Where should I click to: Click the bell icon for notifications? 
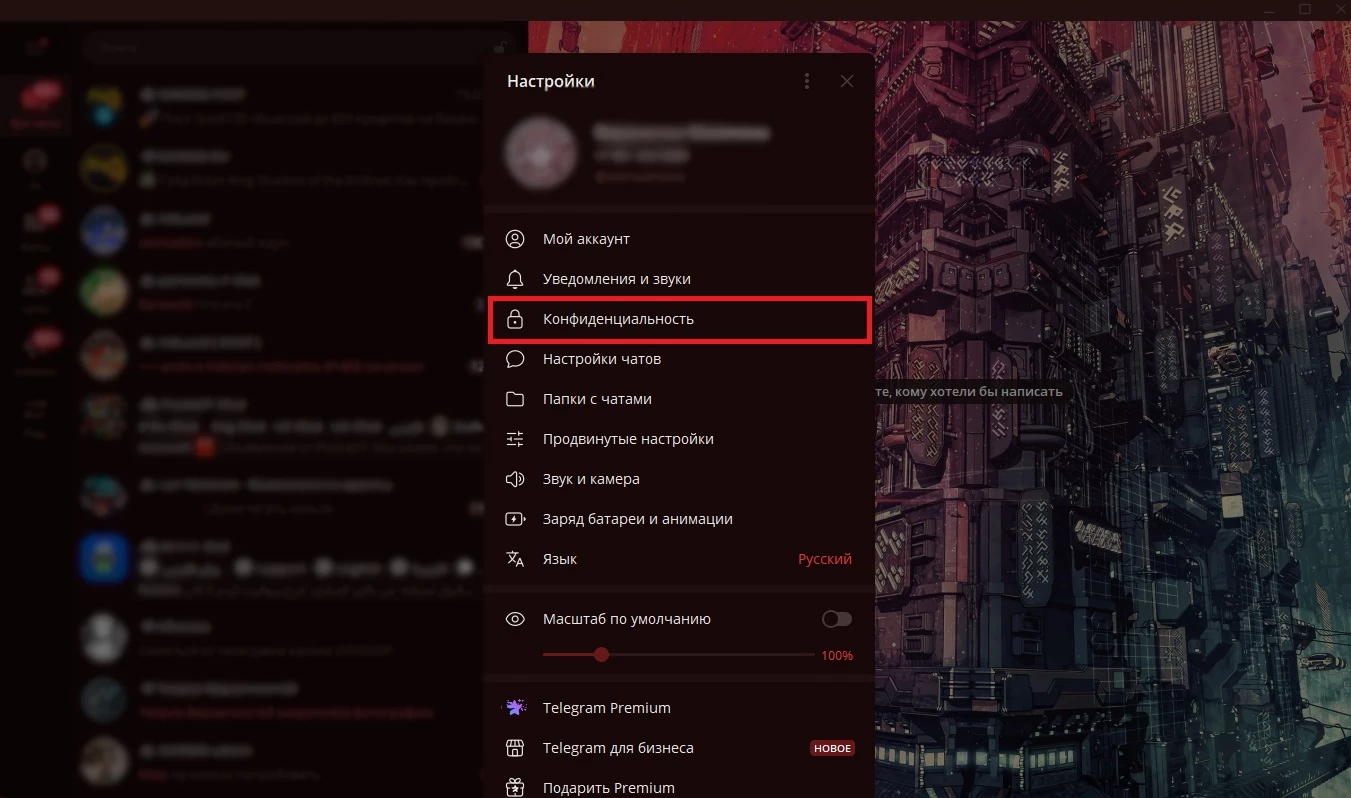coord(515,279)
